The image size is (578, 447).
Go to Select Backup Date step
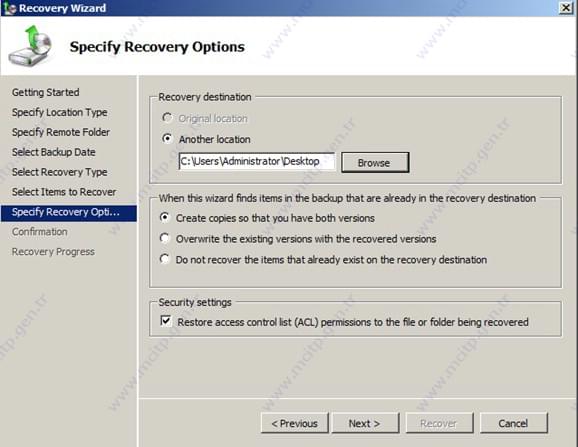[x=54, y=152]
